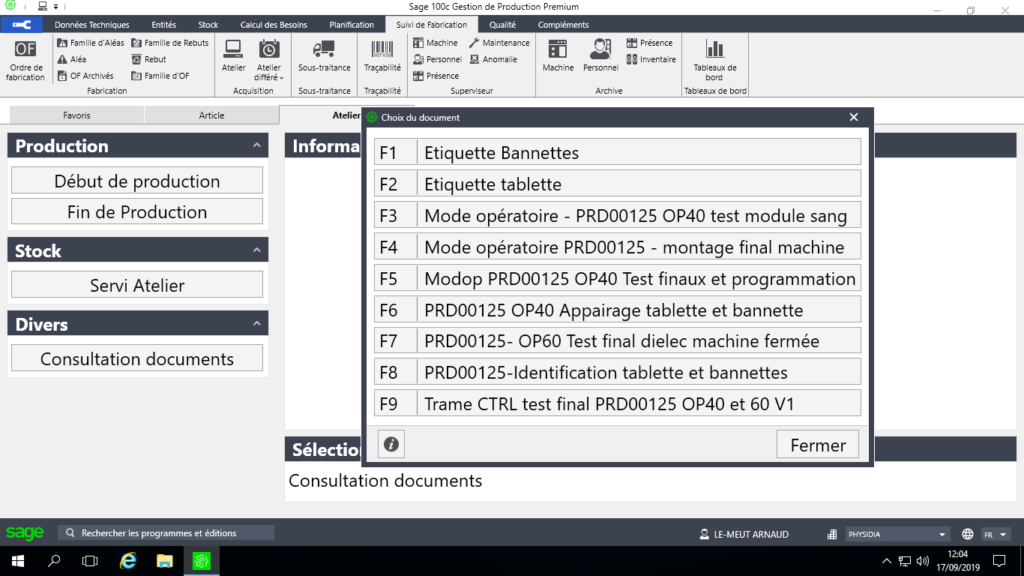Open the PHYSIDIA company dropdown
This screenshot has height=576, width=1024.
pos(897,534)
